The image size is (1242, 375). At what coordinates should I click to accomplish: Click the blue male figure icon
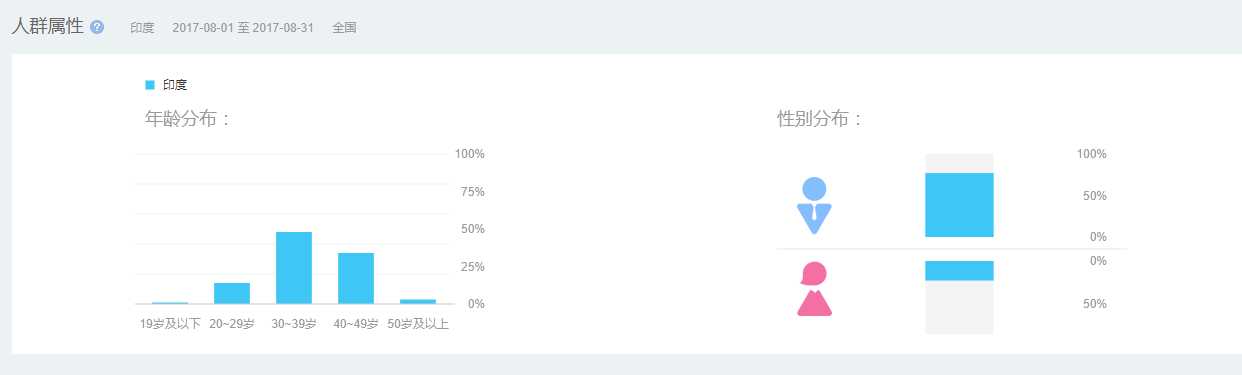point(814,205)
